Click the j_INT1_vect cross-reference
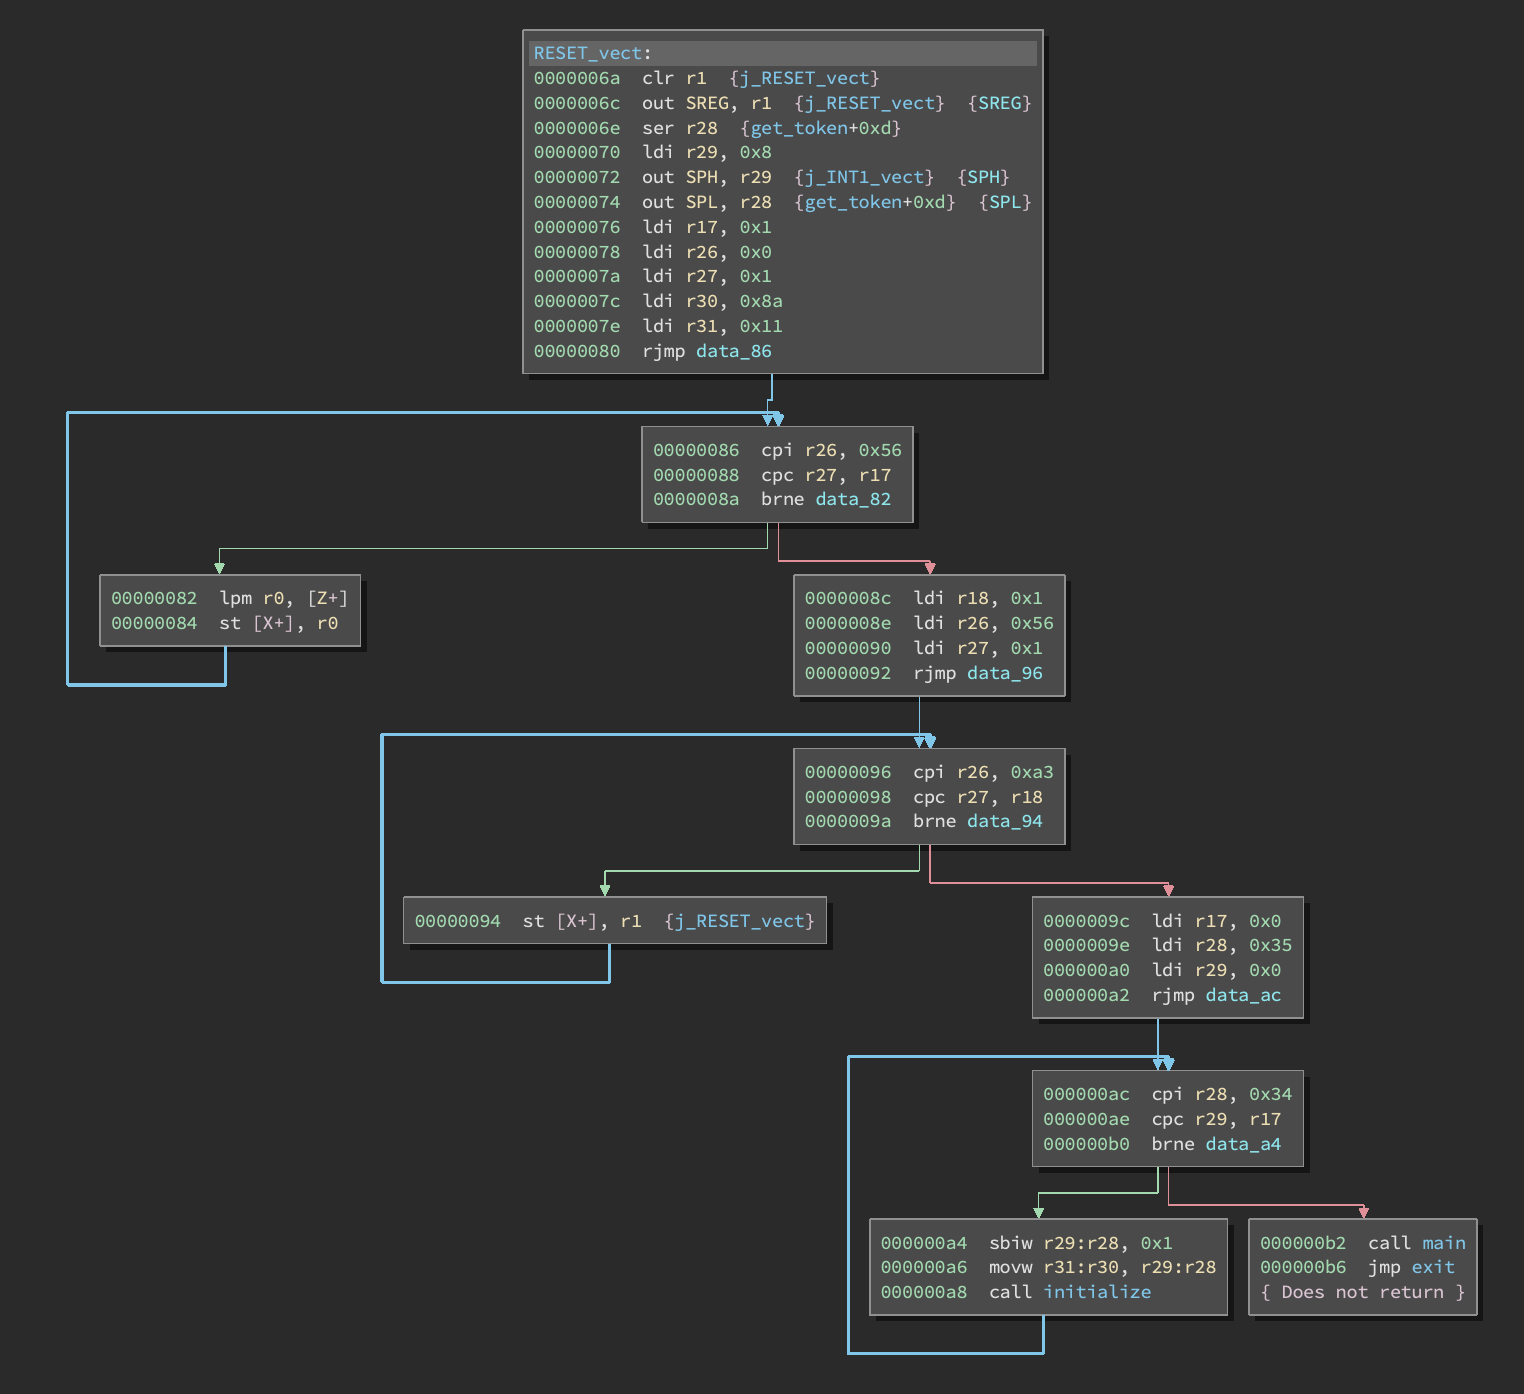The width and height of the screenshot is (1524, 1394). pos(864,177)
